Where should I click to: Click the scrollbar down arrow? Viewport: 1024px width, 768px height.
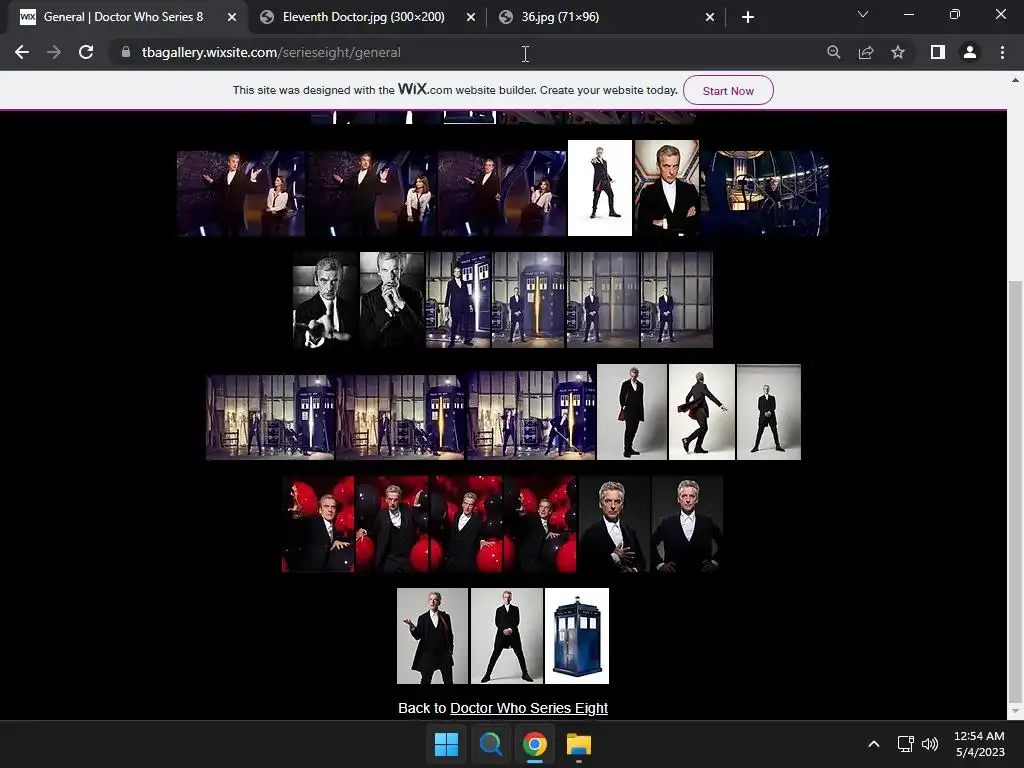coord(1015,711)
